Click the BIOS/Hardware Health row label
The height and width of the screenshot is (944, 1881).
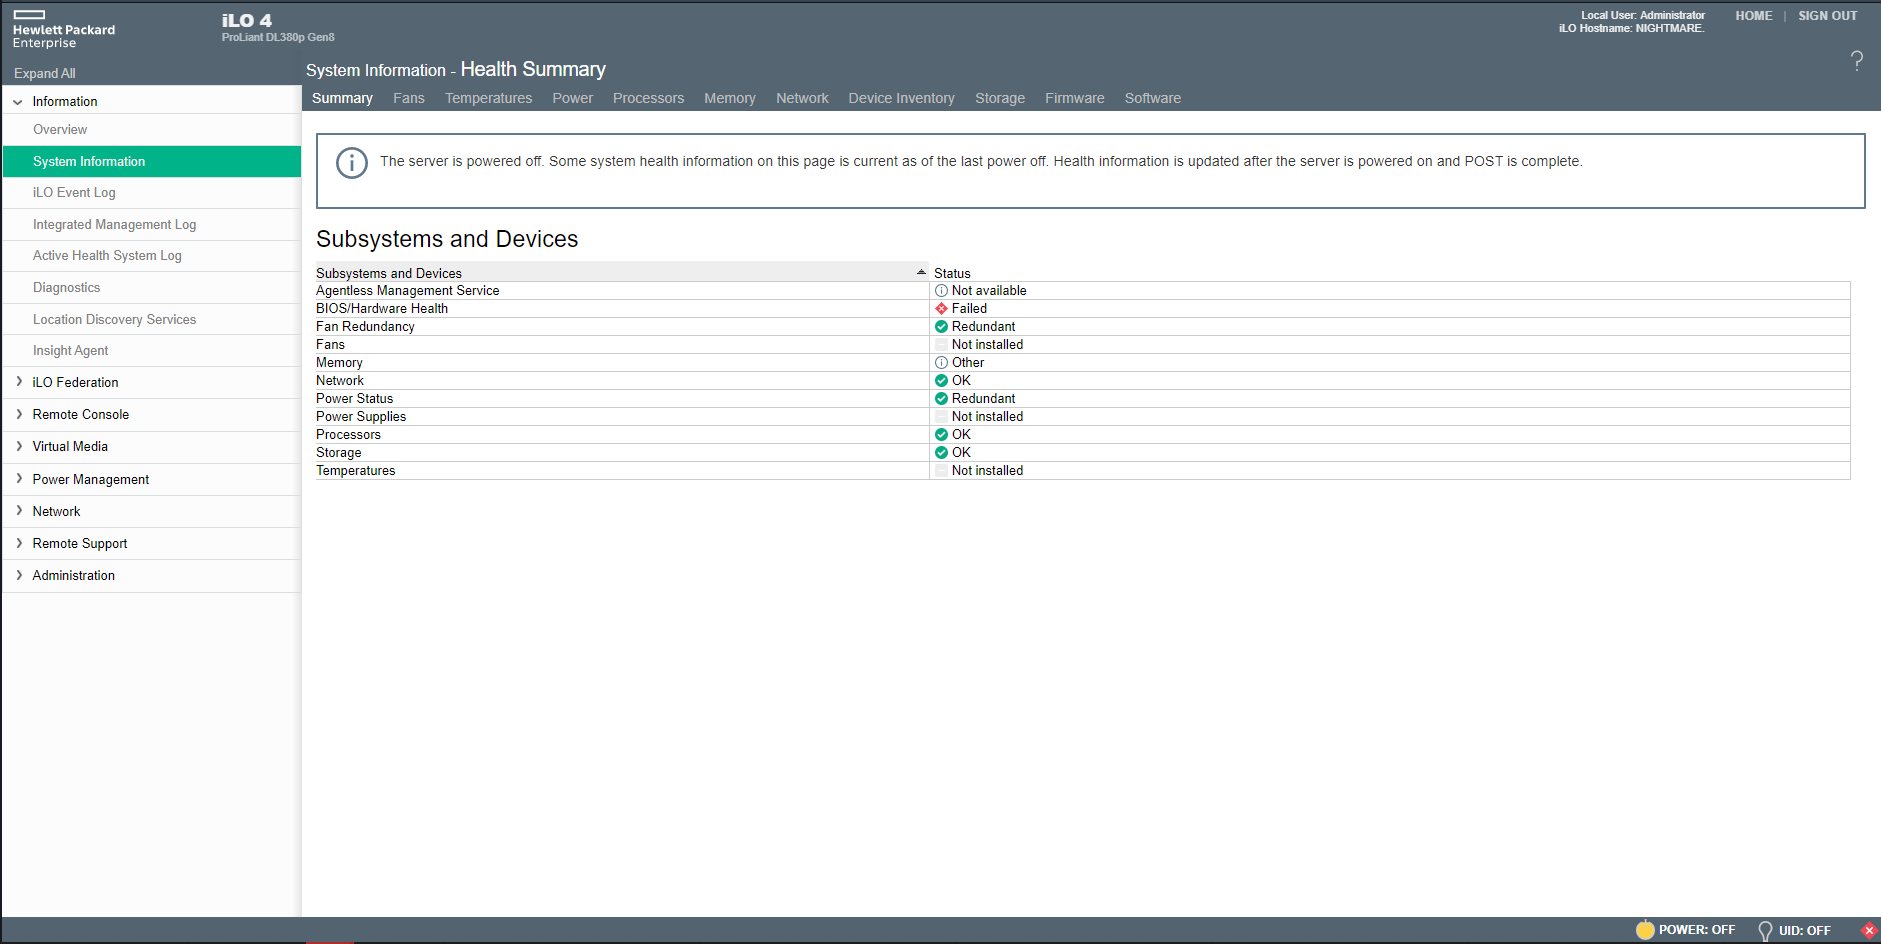tap(382, 309)
